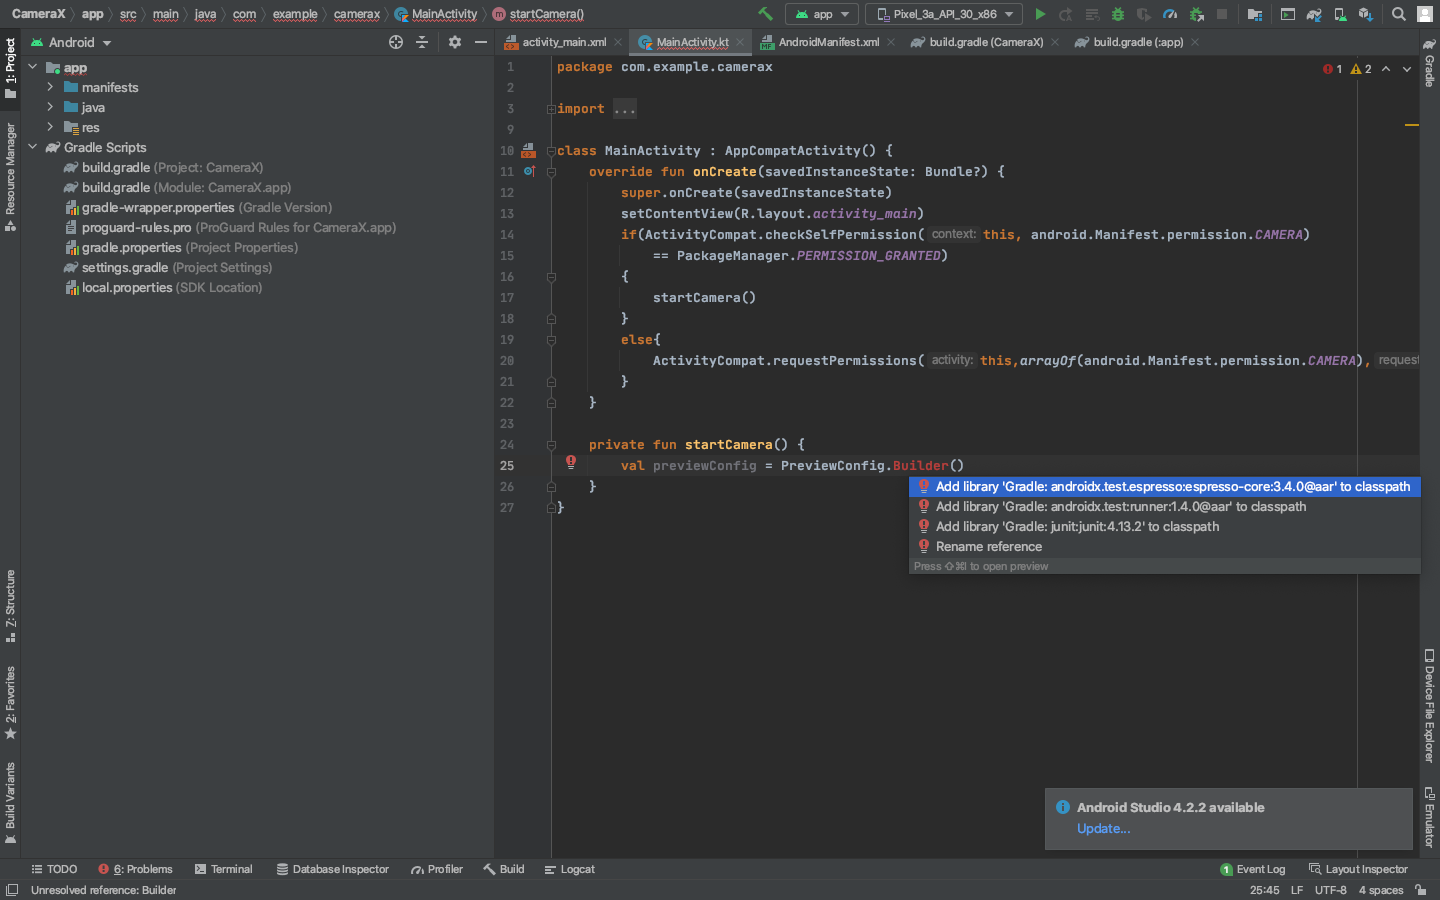The height and width of the screenshot is (900, 1440).
Task: Toggle the Project tool window stripe button
Action: pyautogui.click(x=10, y=67)
